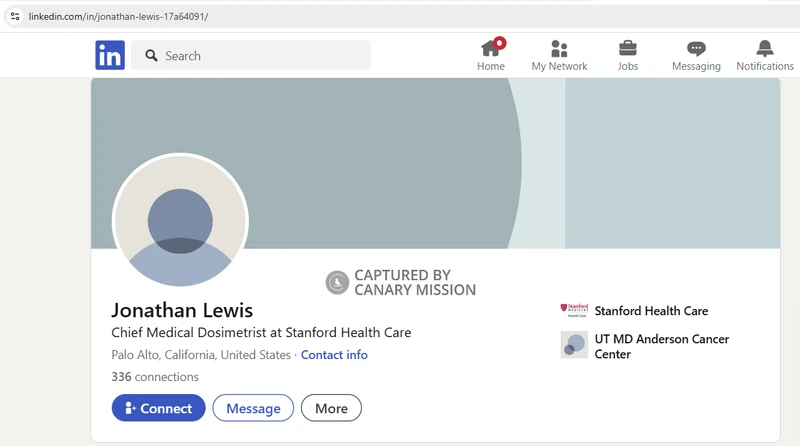Click the Palo Alto, California location text
Image resolution: width=800 pixels, height=446 pixels.
pos(201,355)
